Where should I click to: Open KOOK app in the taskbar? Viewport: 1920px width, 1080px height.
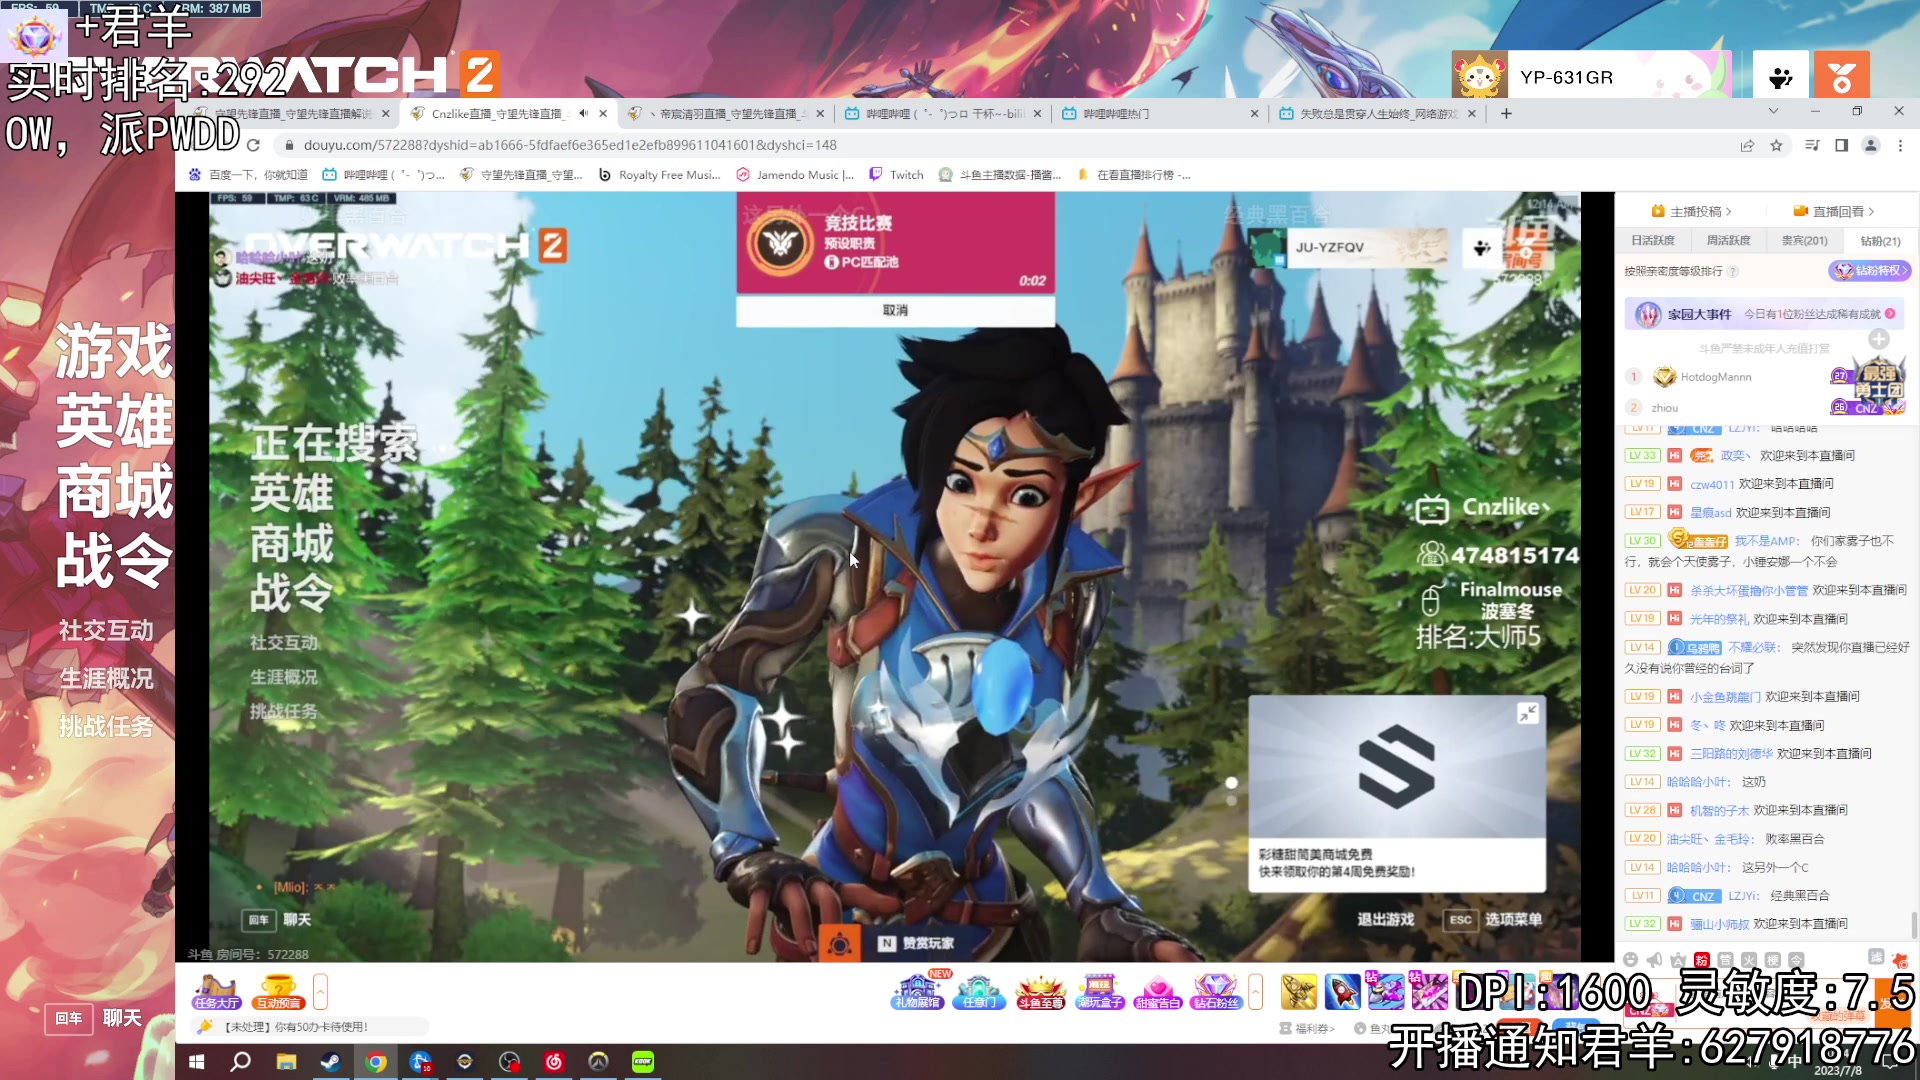(x=643, y=1062)
